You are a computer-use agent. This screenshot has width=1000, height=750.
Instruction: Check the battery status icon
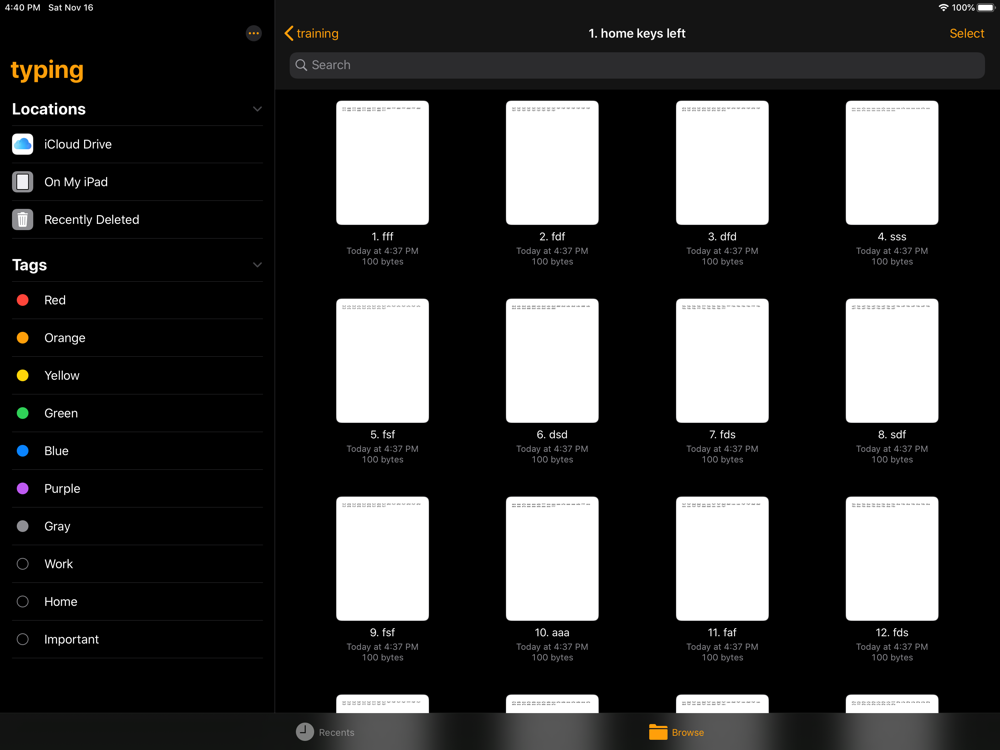click(x=985, y=8)
